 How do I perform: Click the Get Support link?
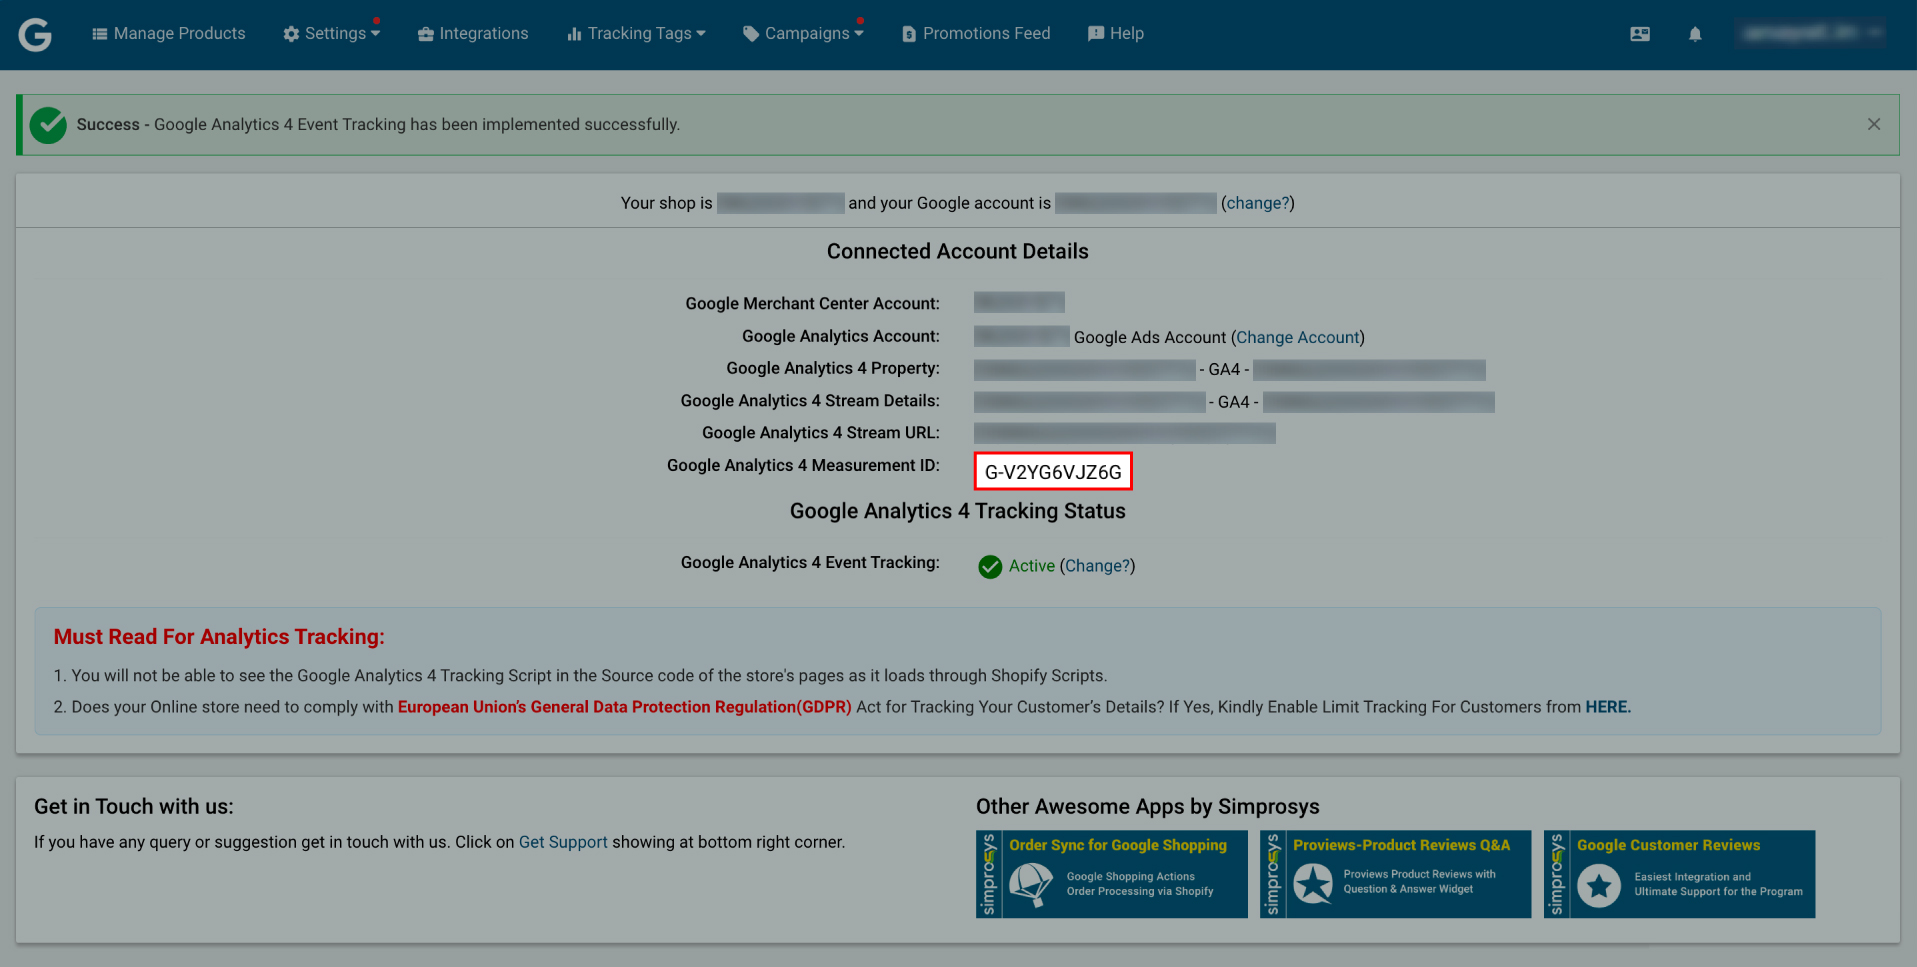point(563,842)
